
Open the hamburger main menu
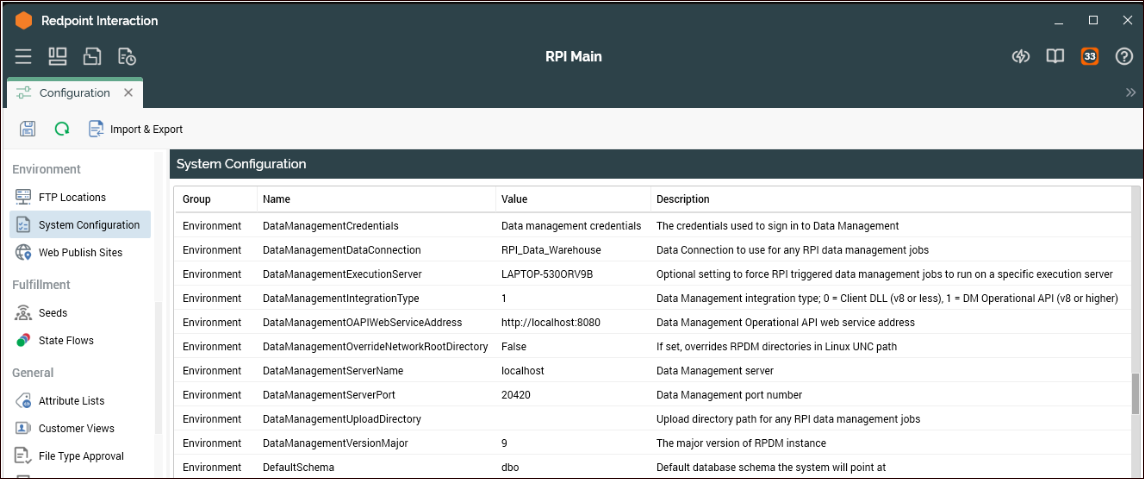point(23,57)
